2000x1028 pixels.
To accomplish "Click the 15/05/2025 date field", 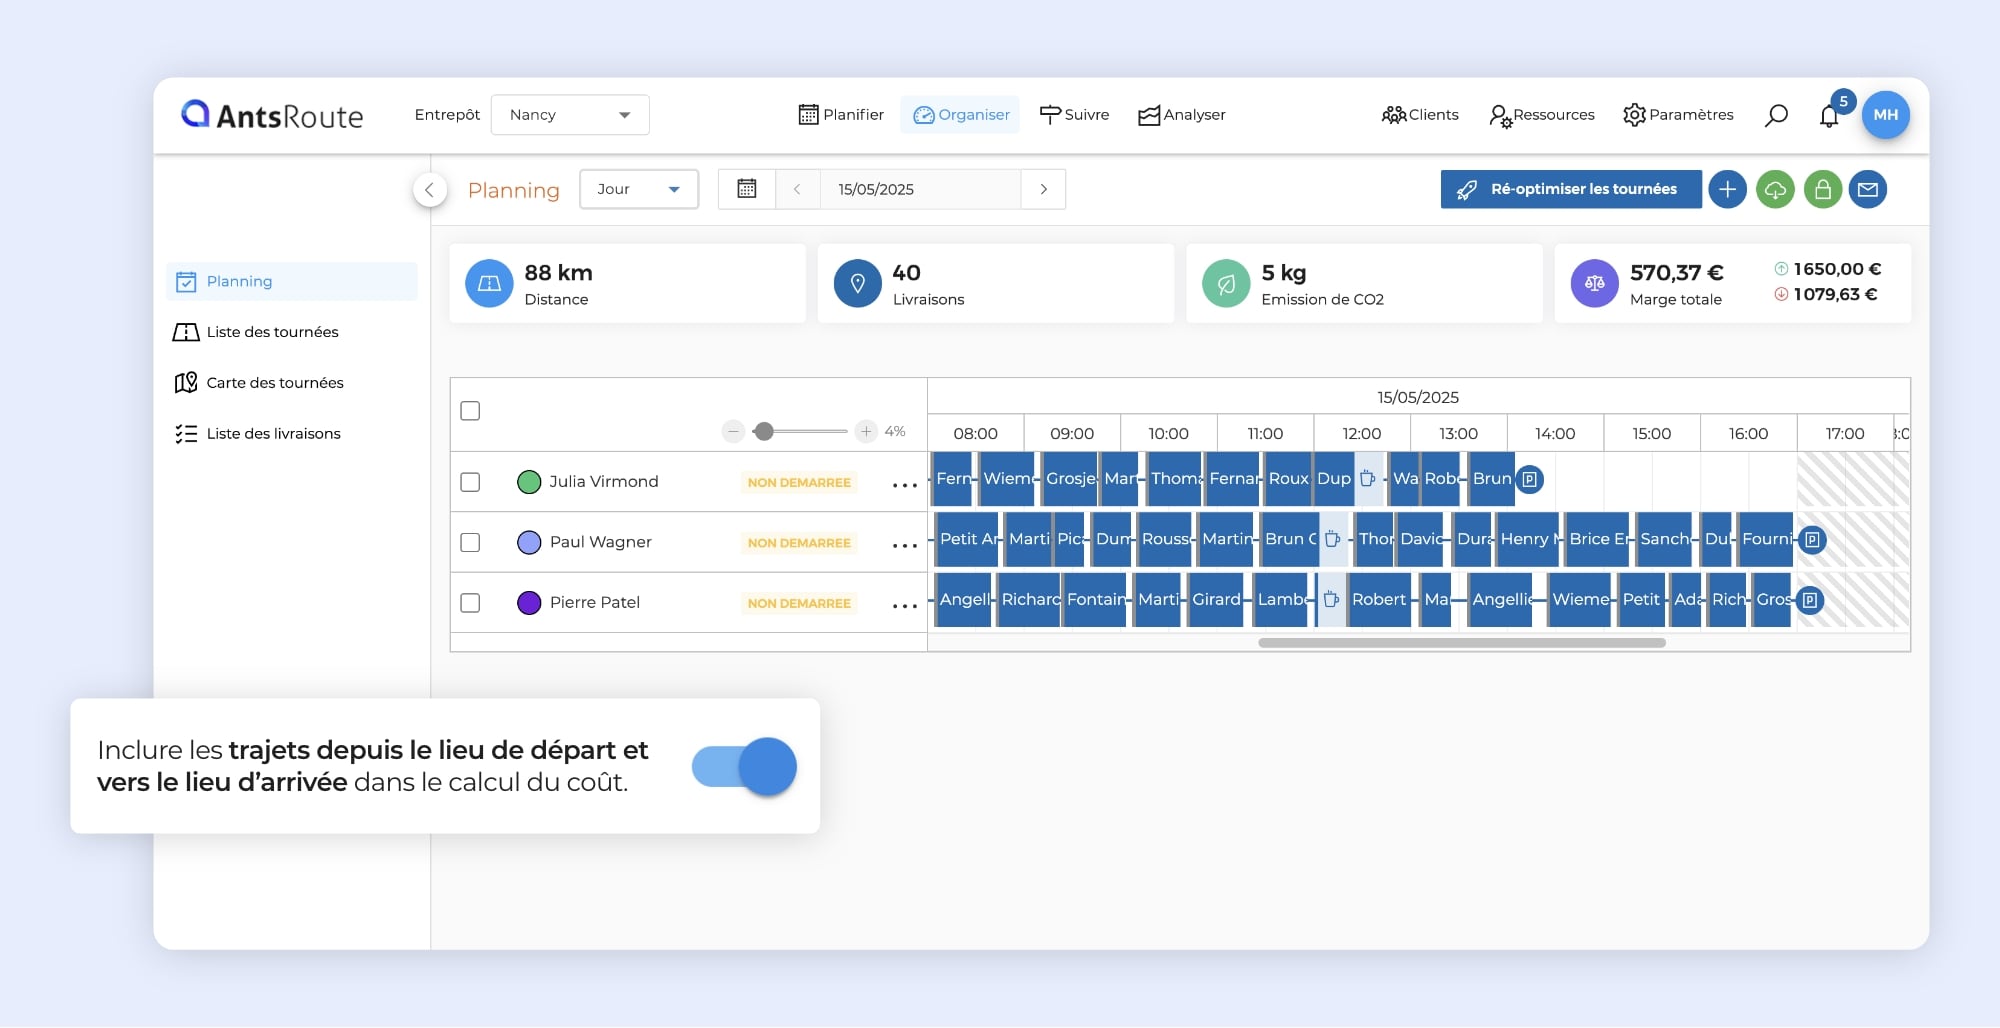I will [920, 189].
